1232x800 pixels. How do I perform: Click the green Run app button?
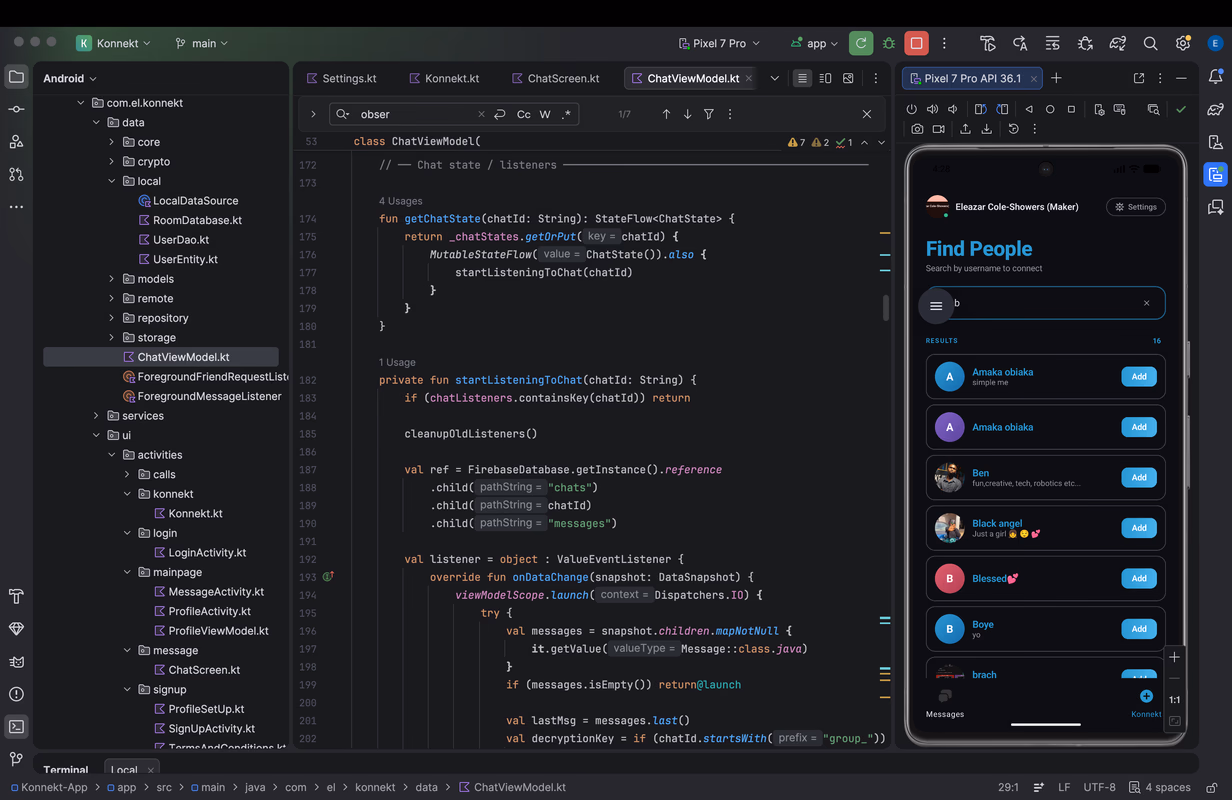pyautogui.click(x=860, y=43)
